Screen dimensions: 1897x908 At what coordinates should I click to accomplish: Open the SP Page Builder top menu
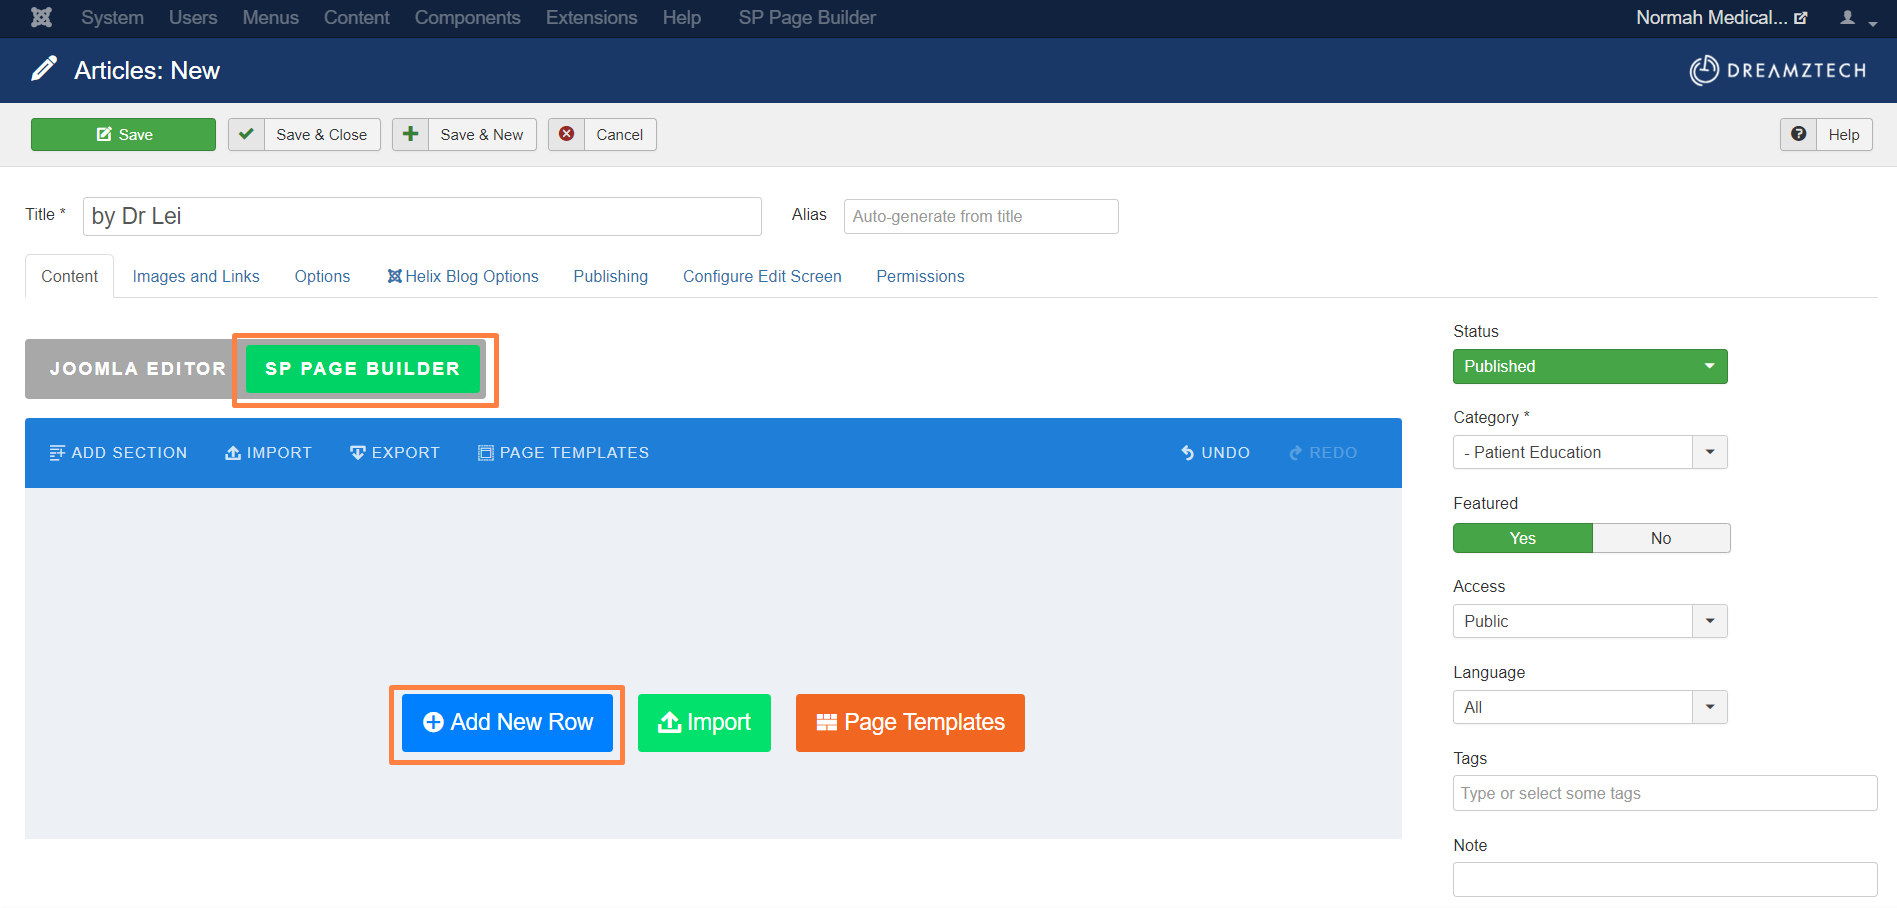(807, 17)
